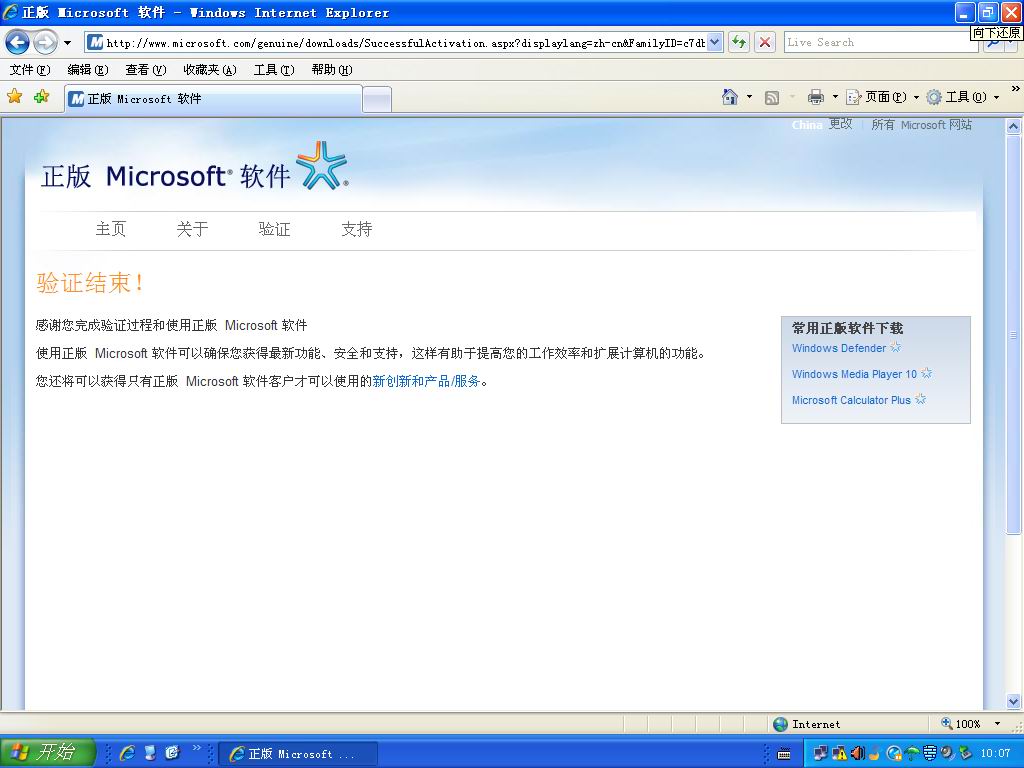Click the keyboard language bar icon
Viewport: 1024px width, 768px height.
pyautogui.click(x=784, y=754)
